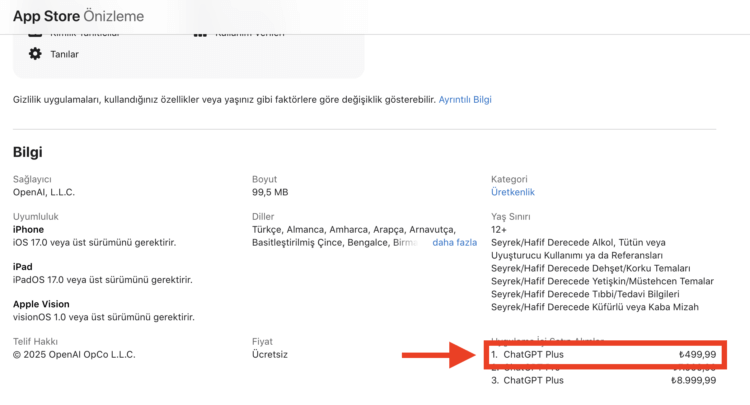The height and width of the screenshot is (405, 750).
Task: Click the iPadOS 17.0 requirement text
Action: pos(103,280)
